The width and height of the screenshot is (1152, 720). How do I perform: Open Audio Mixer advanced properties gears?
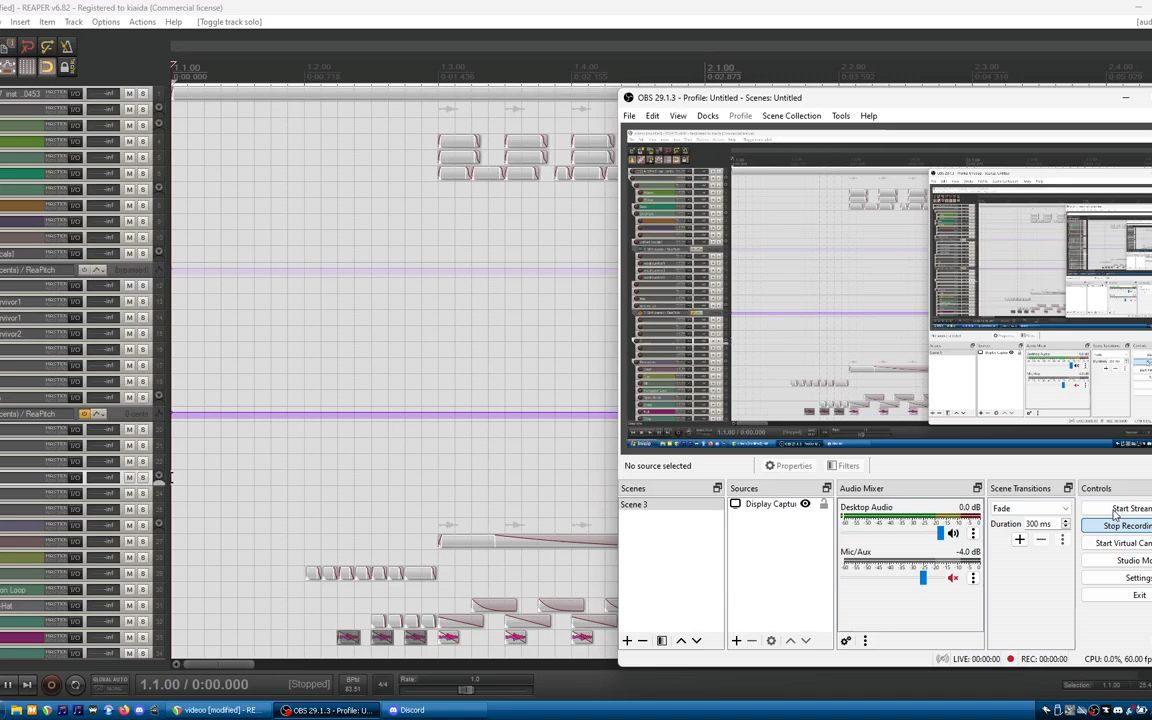pyautogui.click(x=846, y=641)
